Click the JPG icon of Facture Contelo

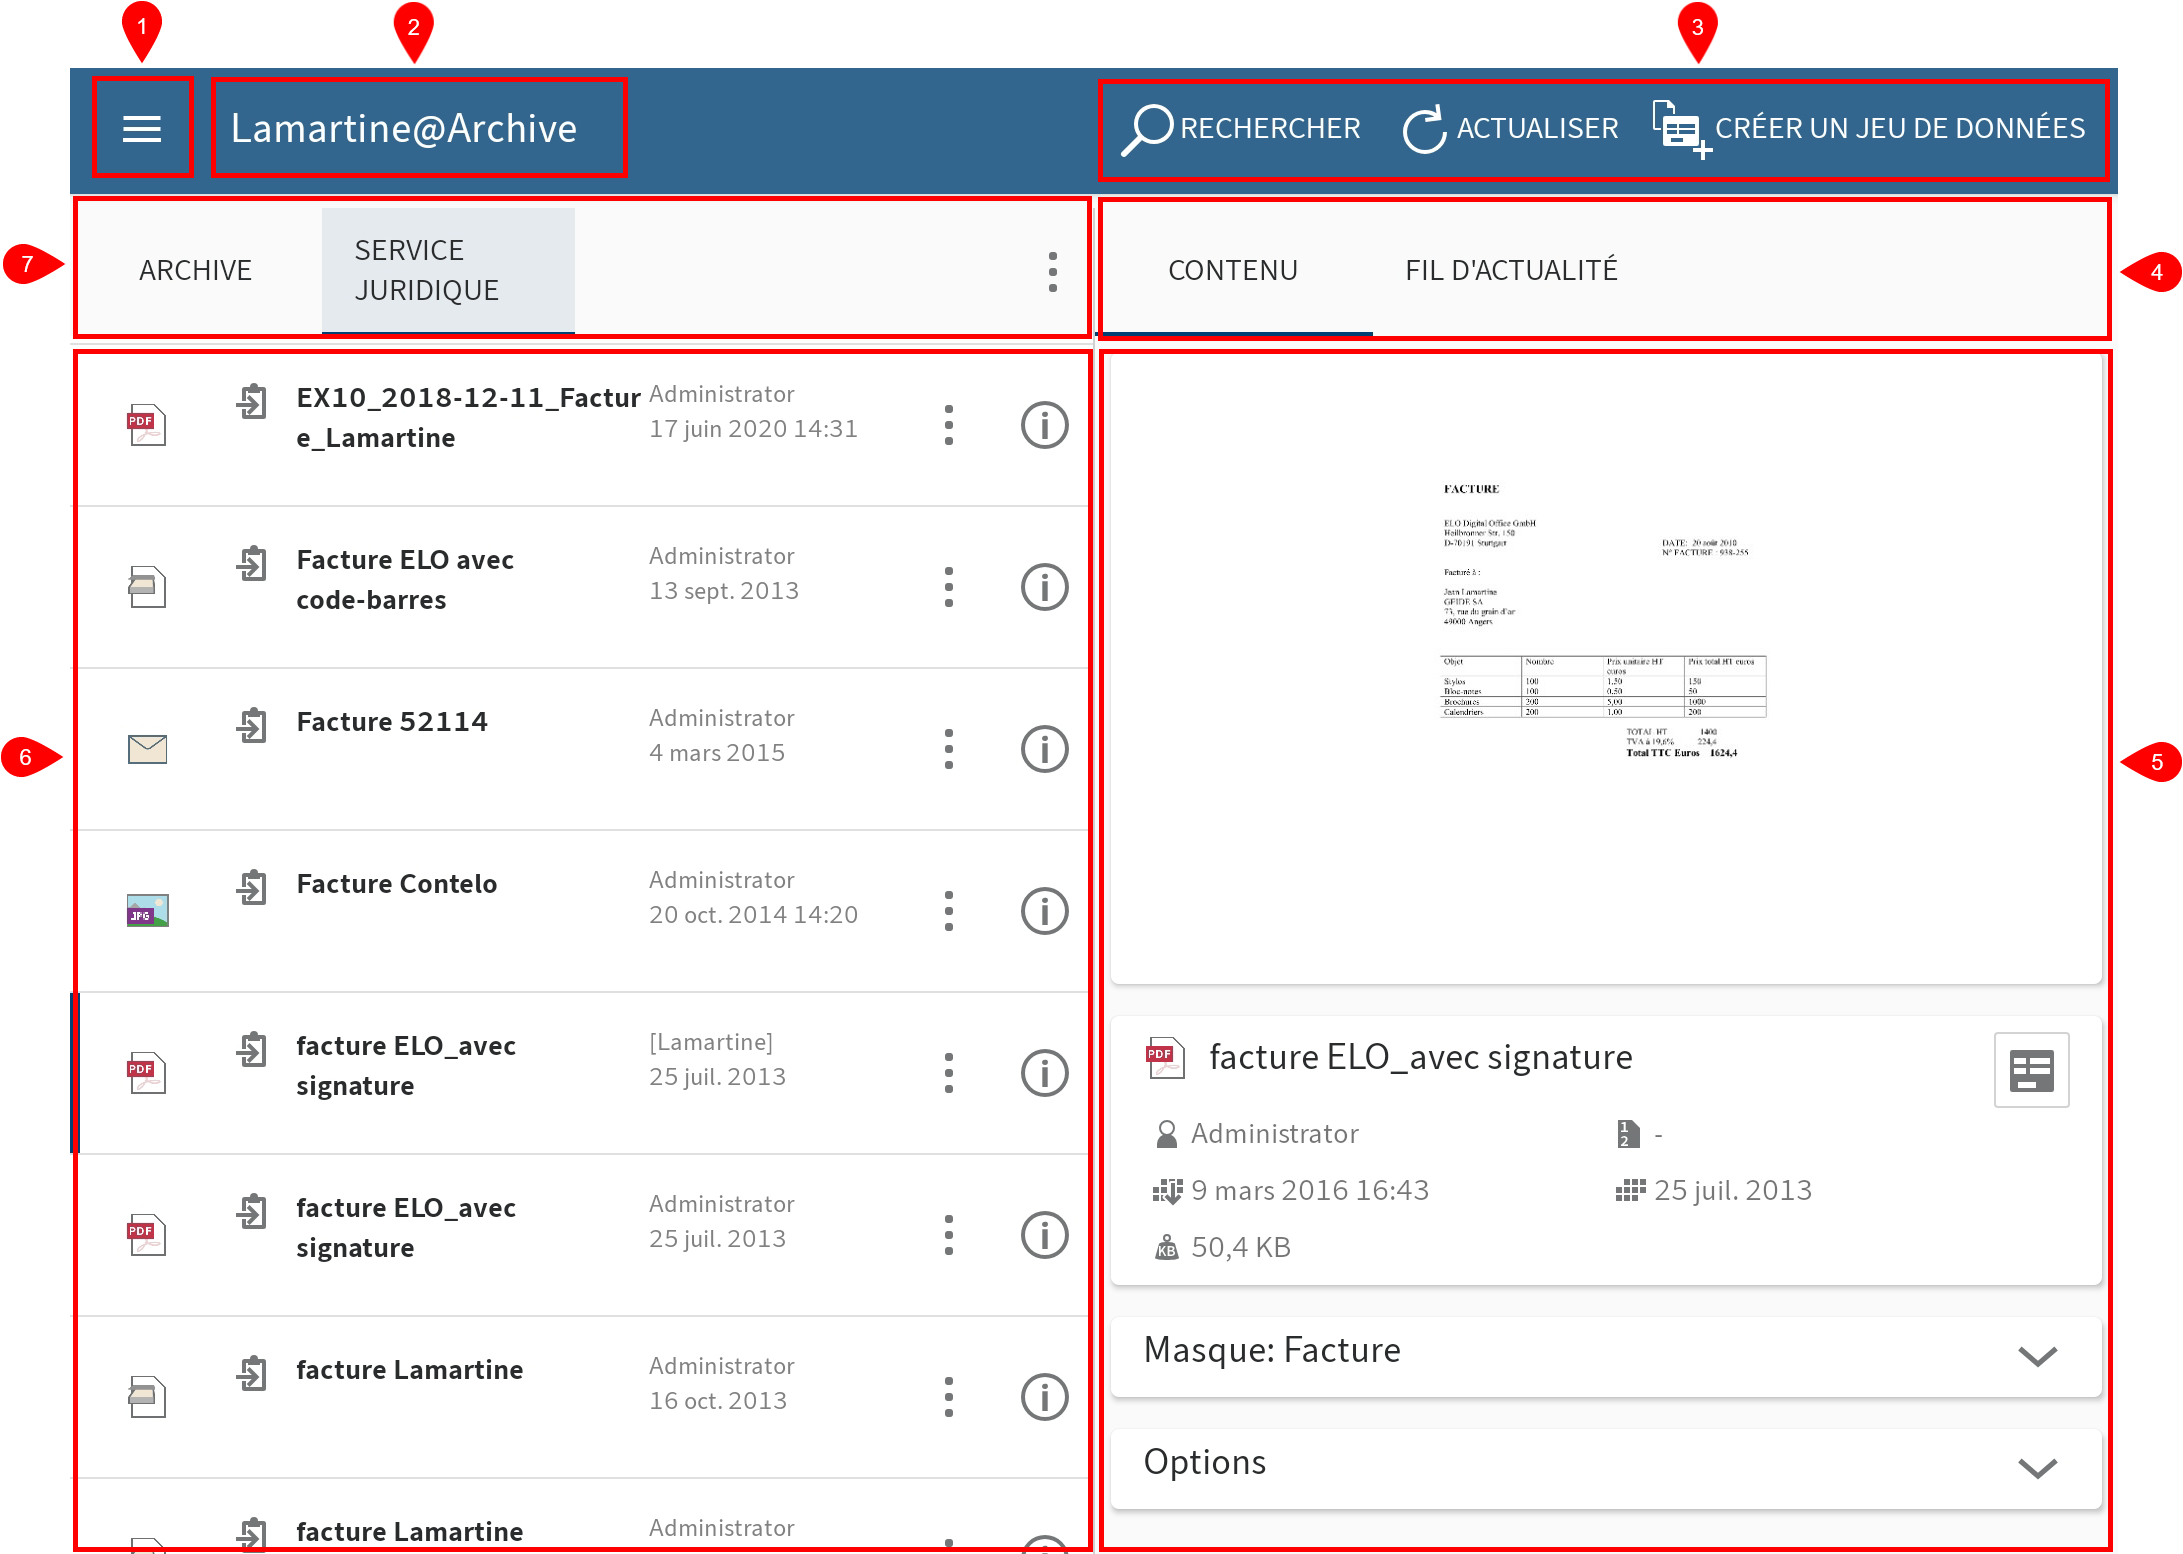click(x=147, y=911)
